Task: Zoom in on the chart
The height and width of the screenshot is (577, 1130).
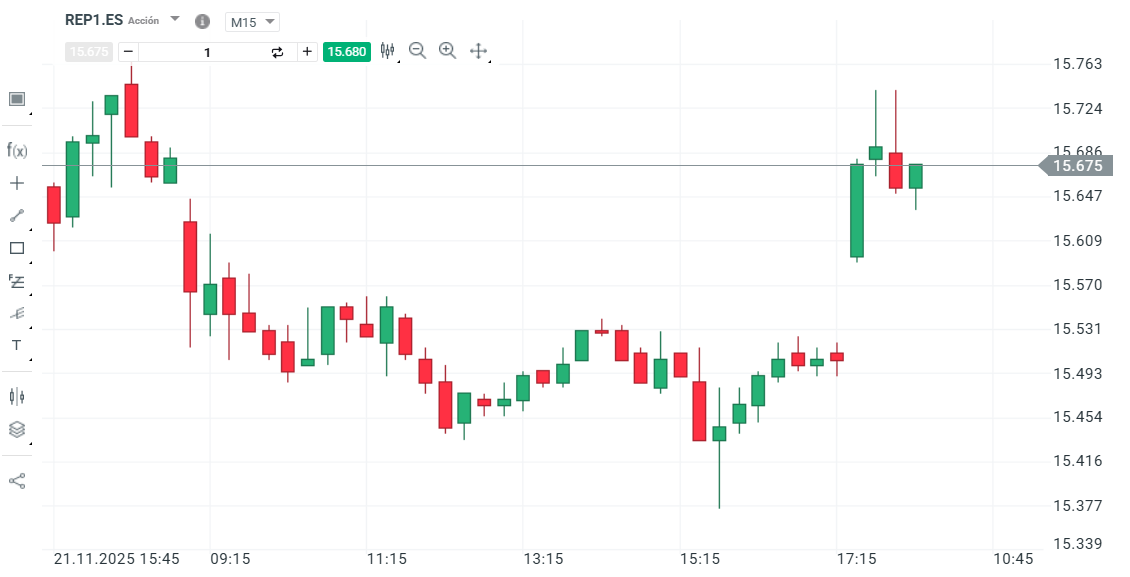Action: click(x=447, y=51)
